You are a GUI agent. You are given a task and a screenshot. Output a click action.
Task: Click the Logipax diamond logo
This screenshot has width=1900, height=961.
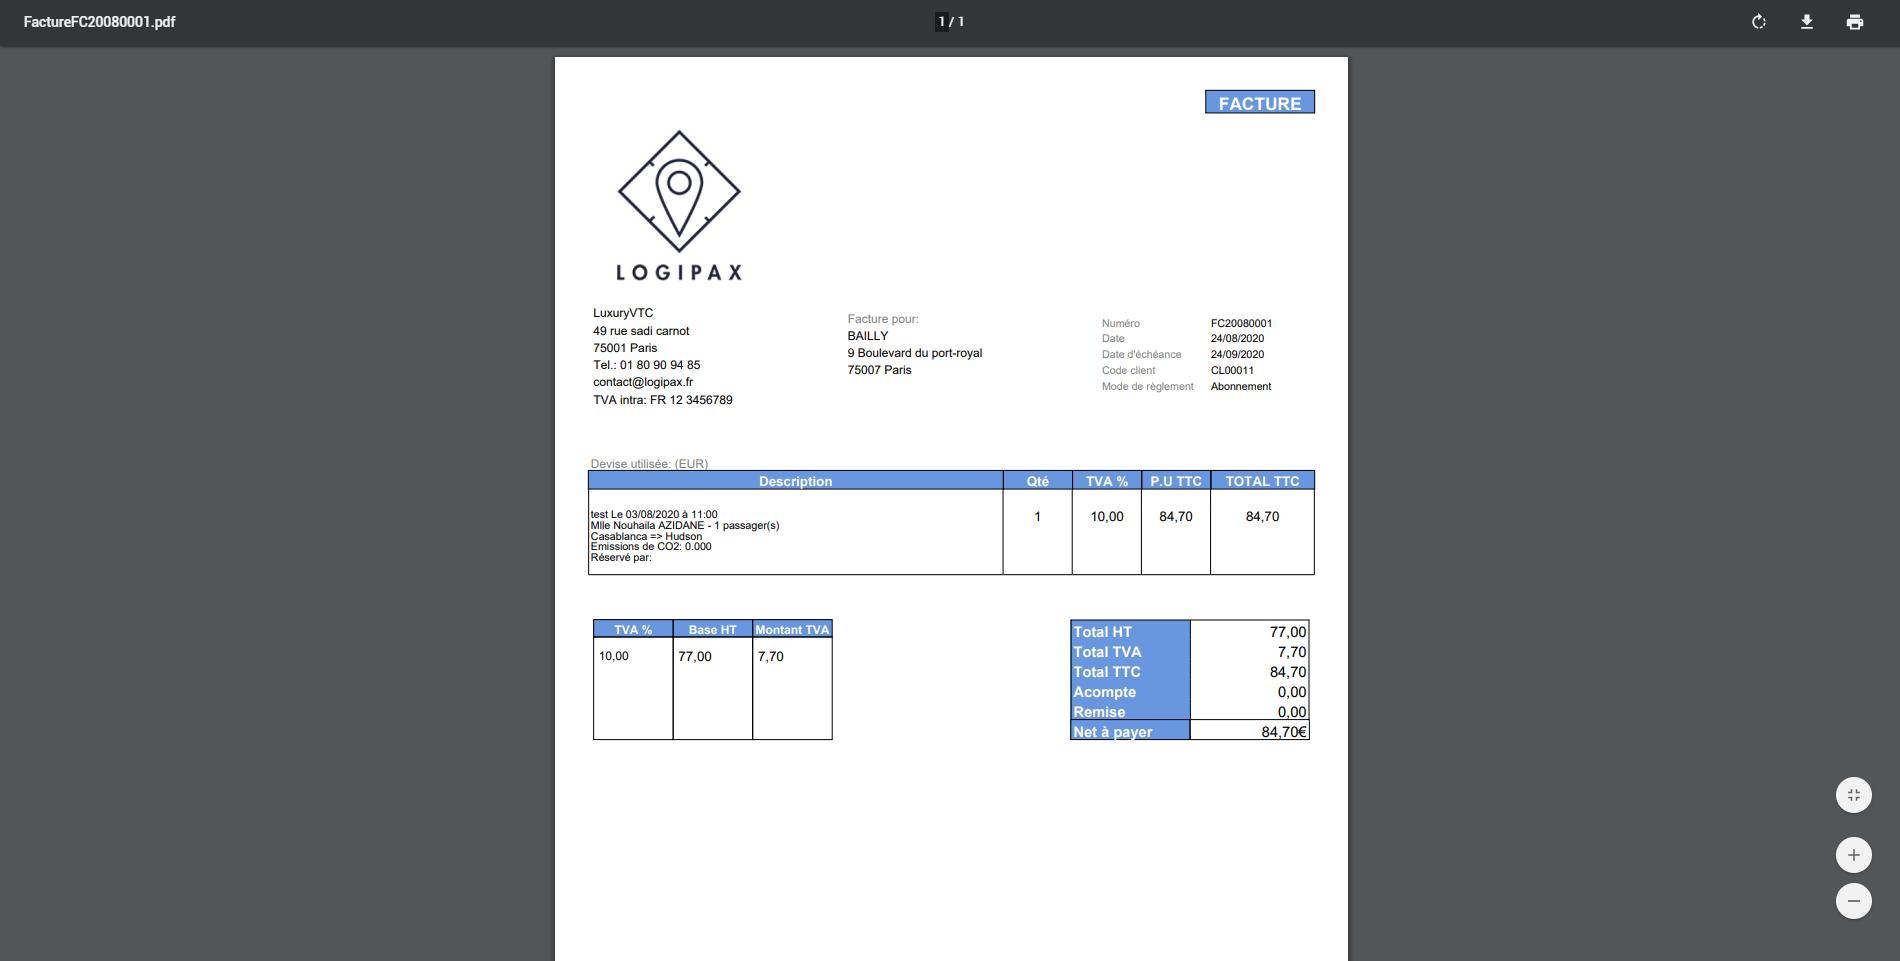679,191
